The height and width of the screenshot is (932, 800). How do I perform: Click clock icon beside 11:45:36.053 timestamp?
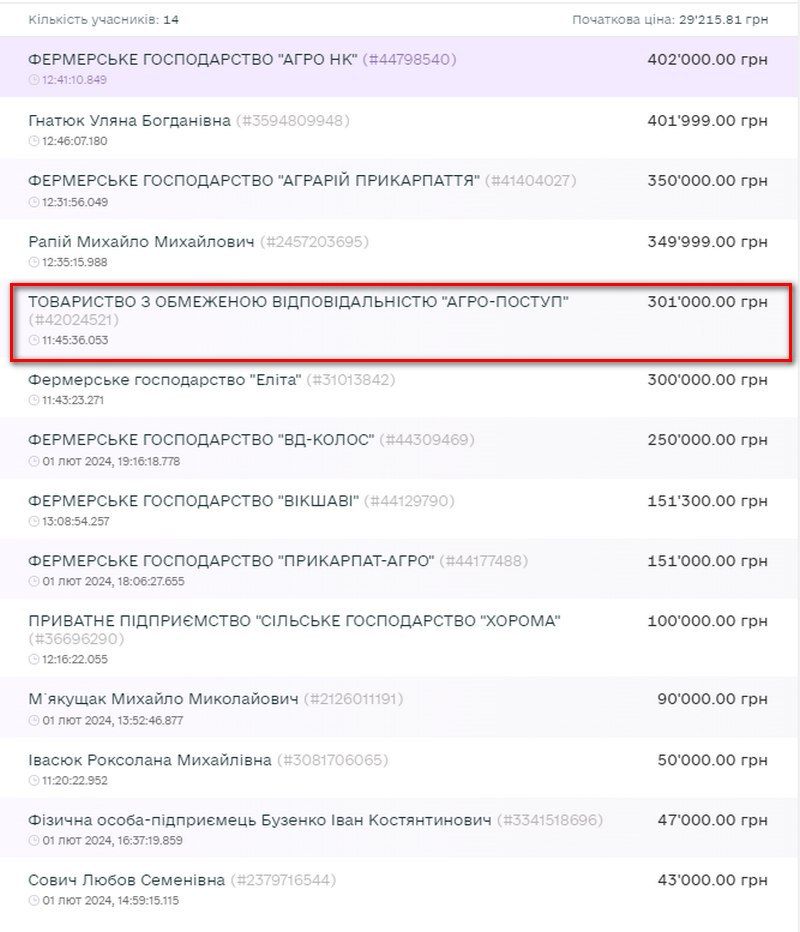point(34,340)
